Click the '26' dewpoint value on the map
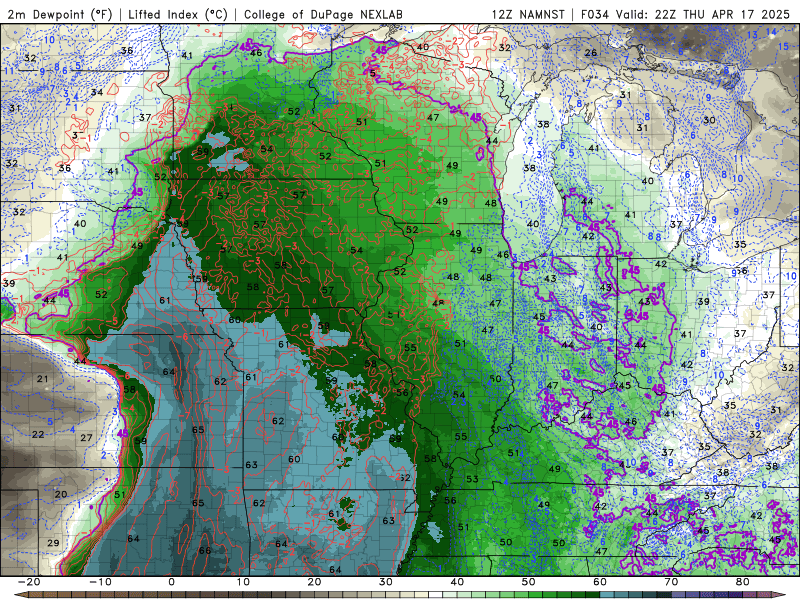800x600 pixels. 590,52
